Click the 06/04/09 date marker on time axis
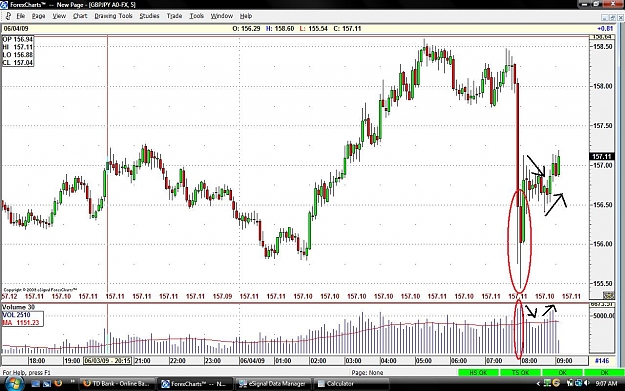Image resolution: width=625 pixels, height=391 pixels. [252, 361]
